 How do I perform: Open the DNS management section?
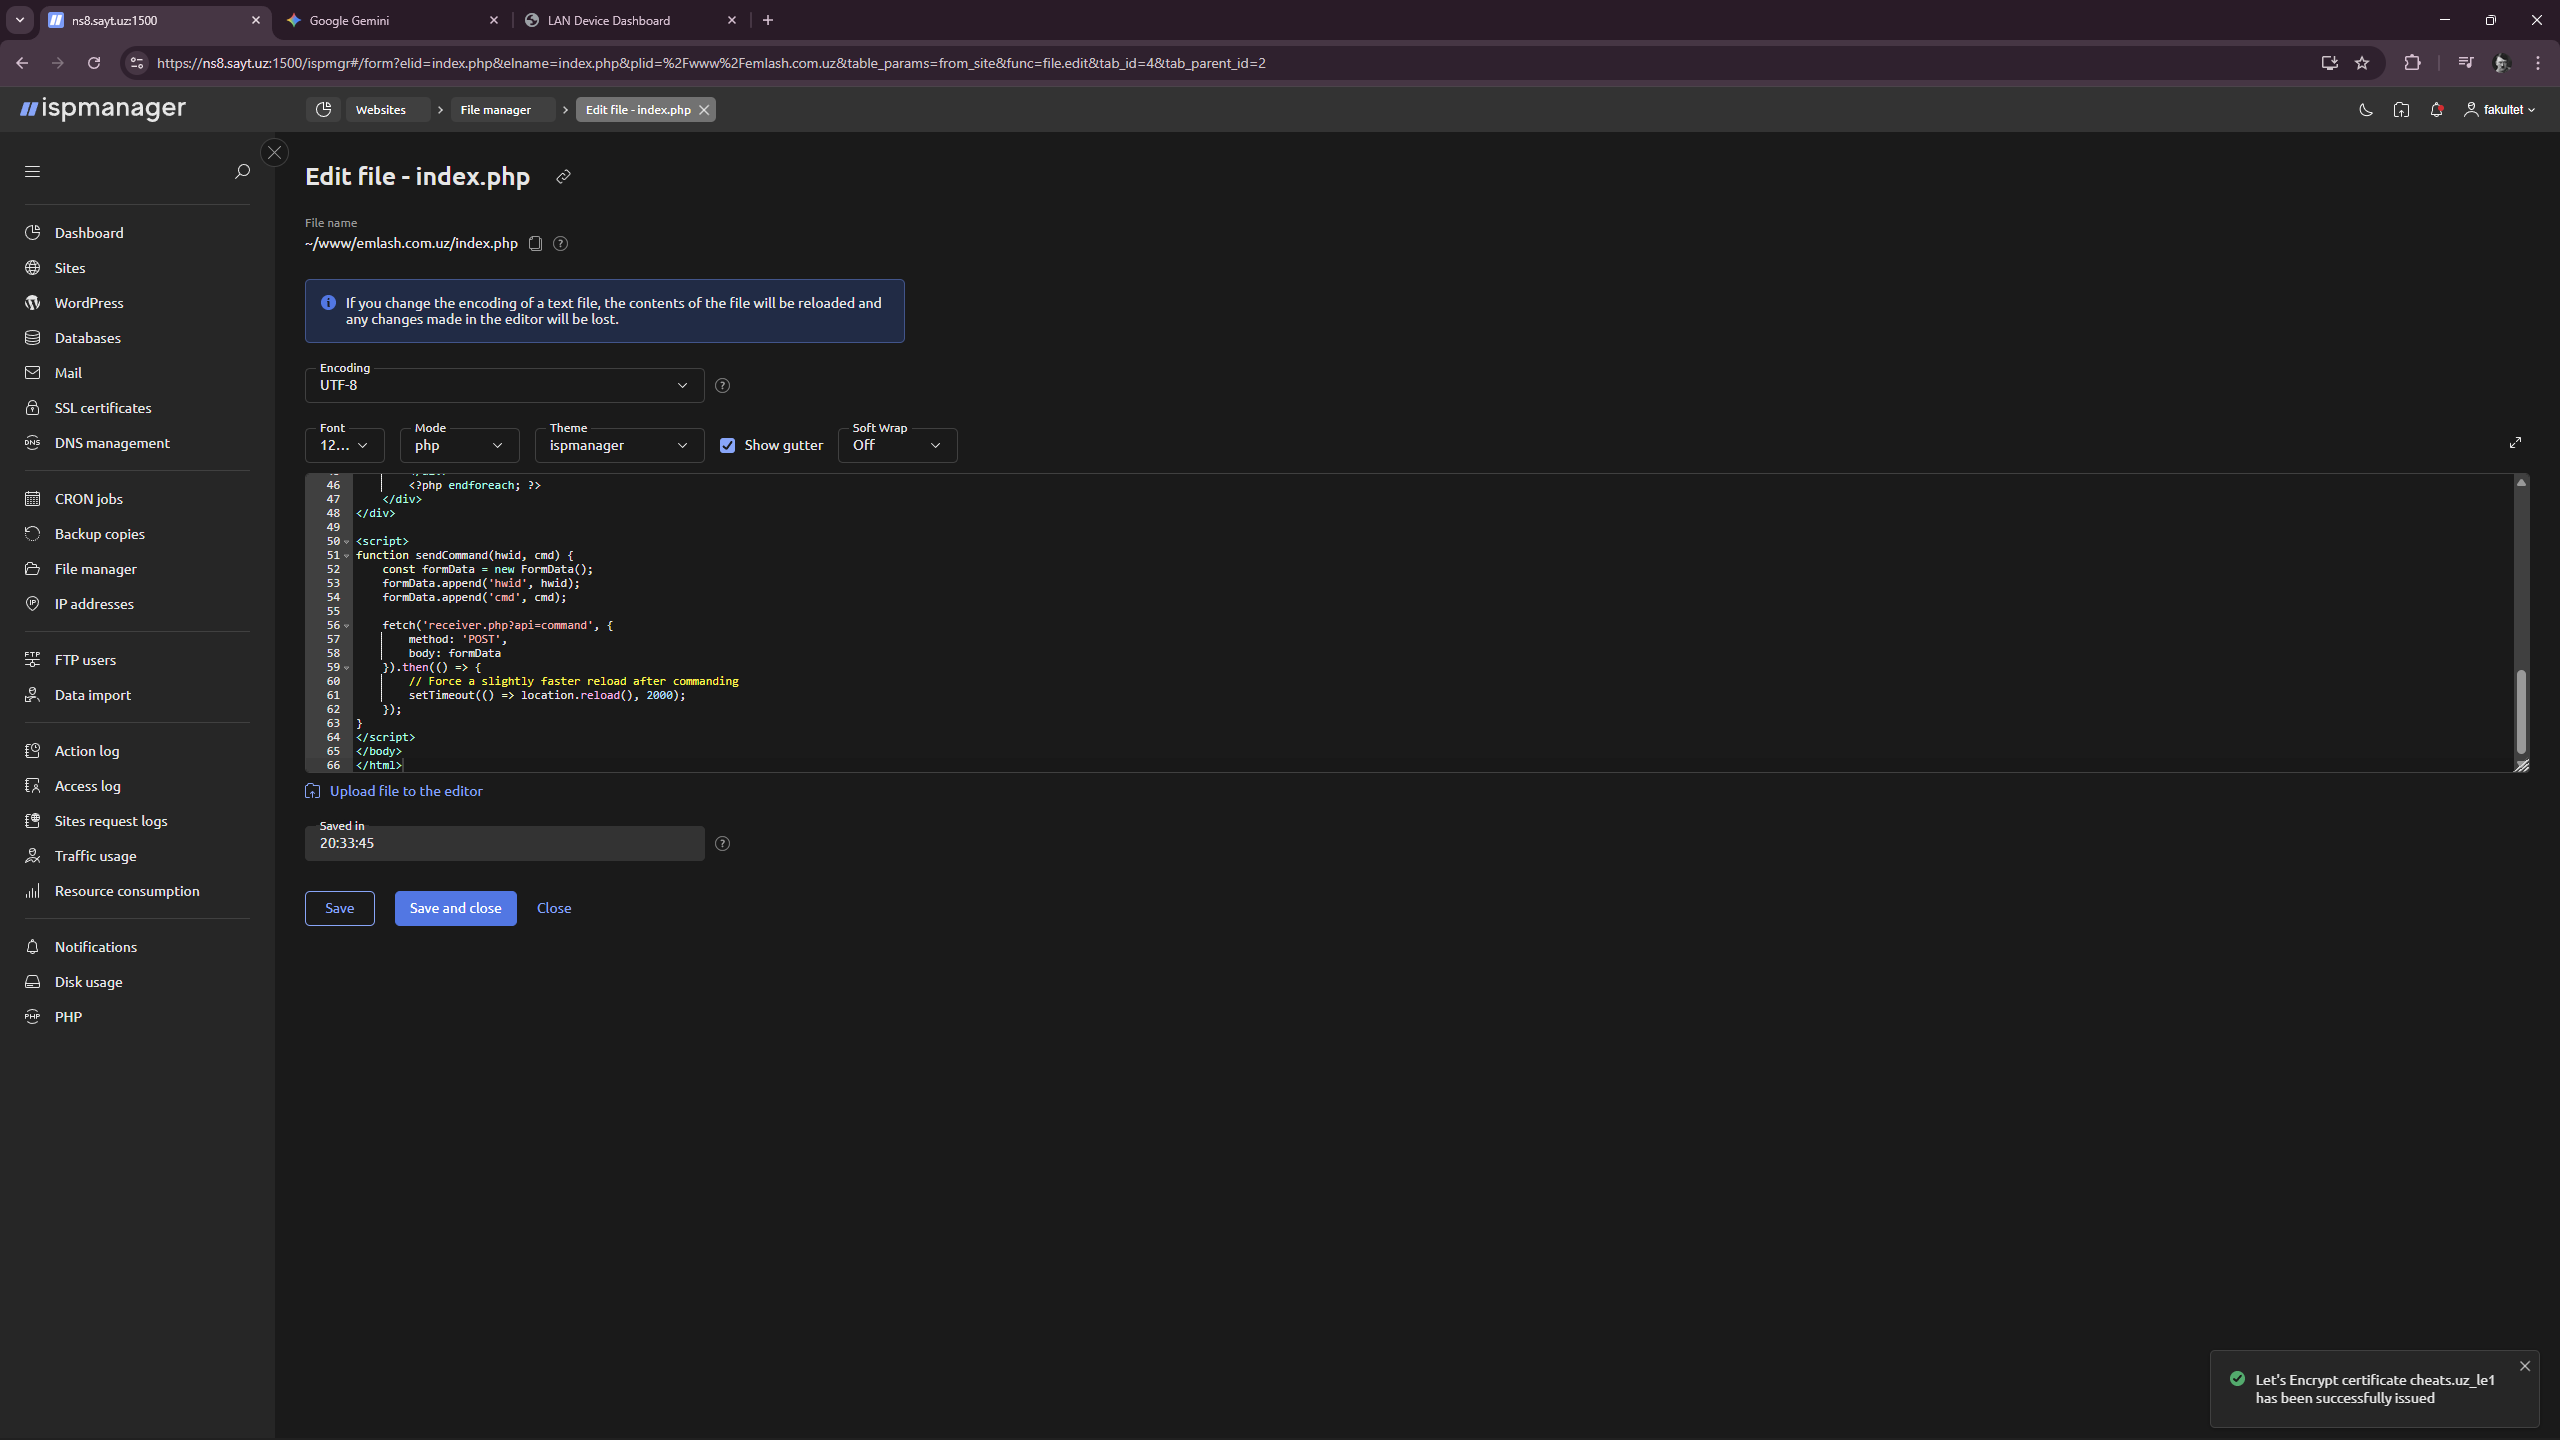(x=111, y=442)
